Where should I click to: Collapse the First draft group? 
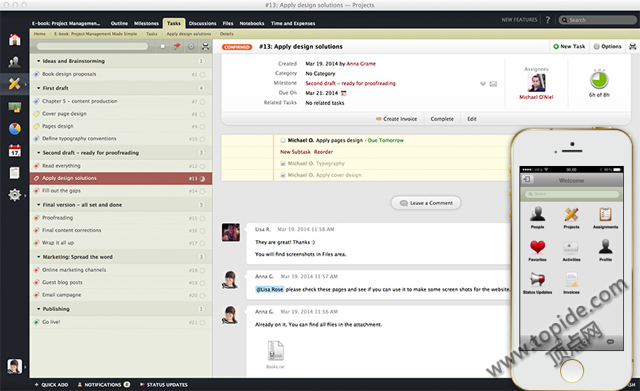(38, 88)
